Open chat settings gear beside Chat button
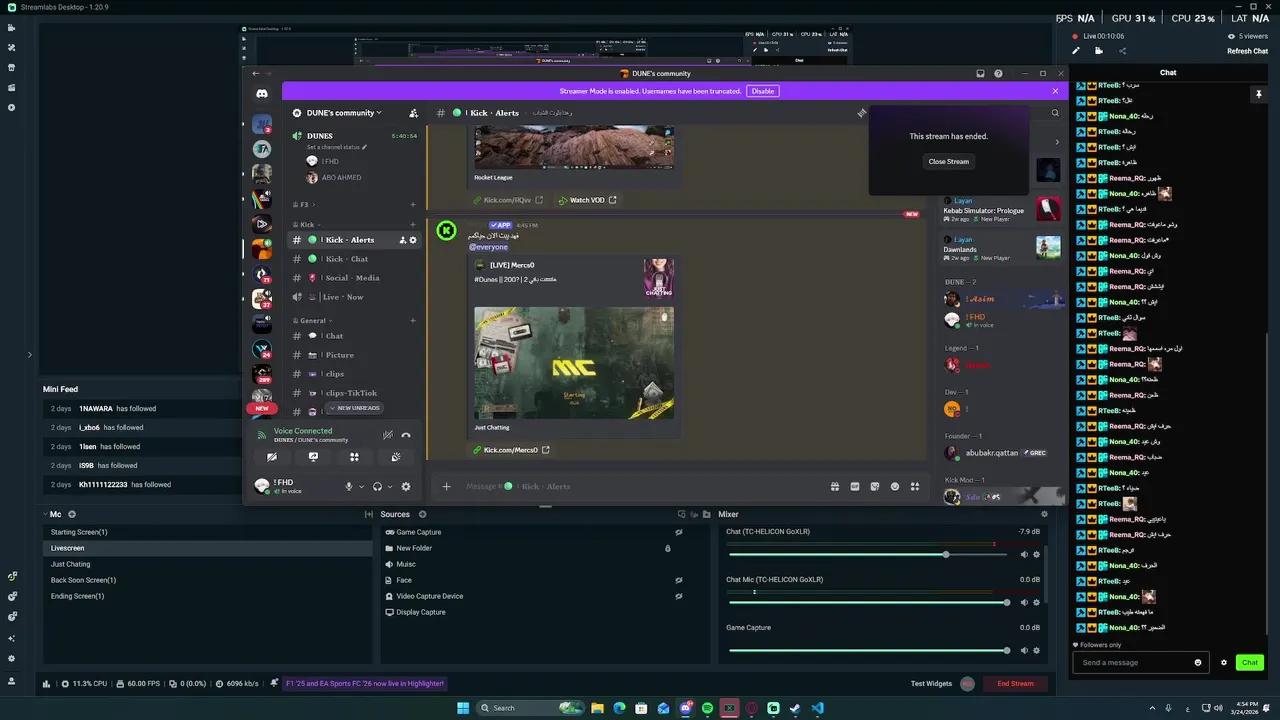Image resolution: width=1280 pixels, height=720 pixels. pyautogui.click(x=1223, y=662)
